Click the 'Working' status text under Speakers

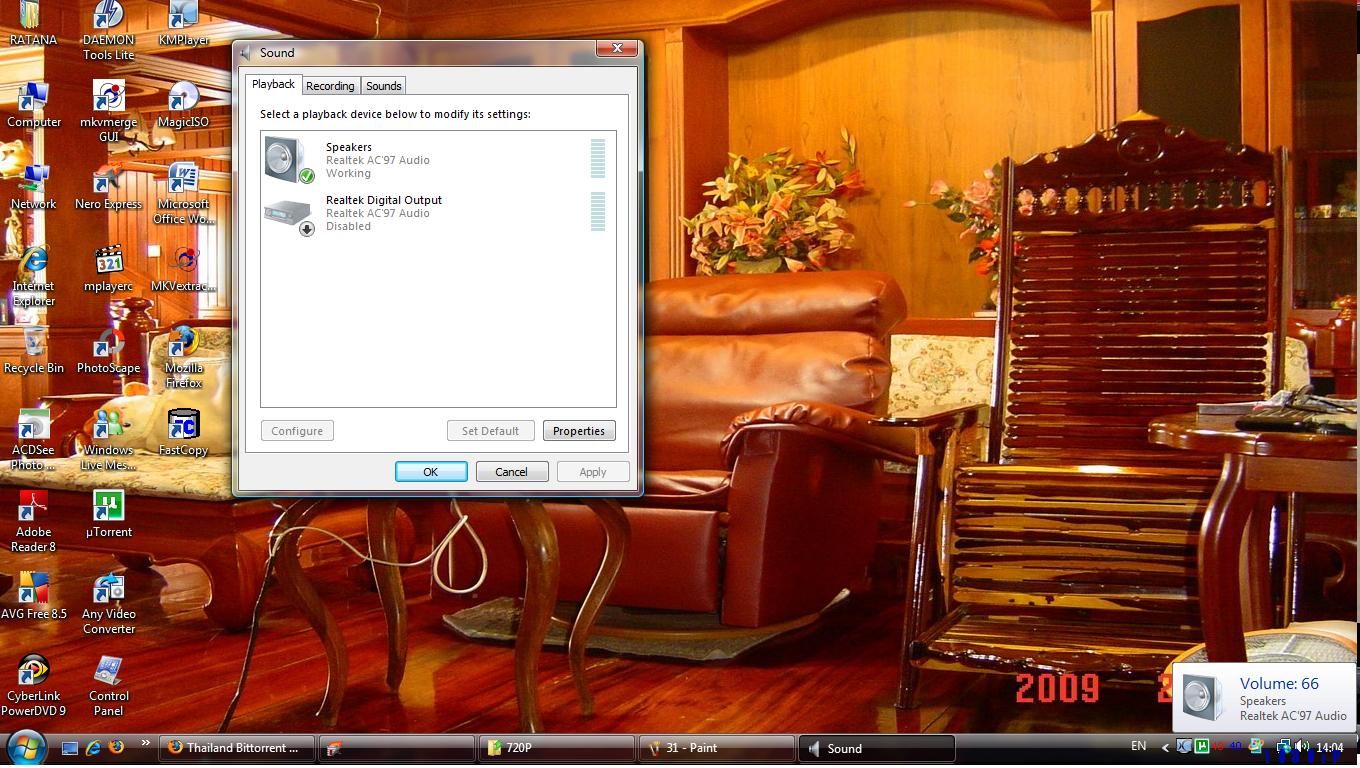click(348, 173)
